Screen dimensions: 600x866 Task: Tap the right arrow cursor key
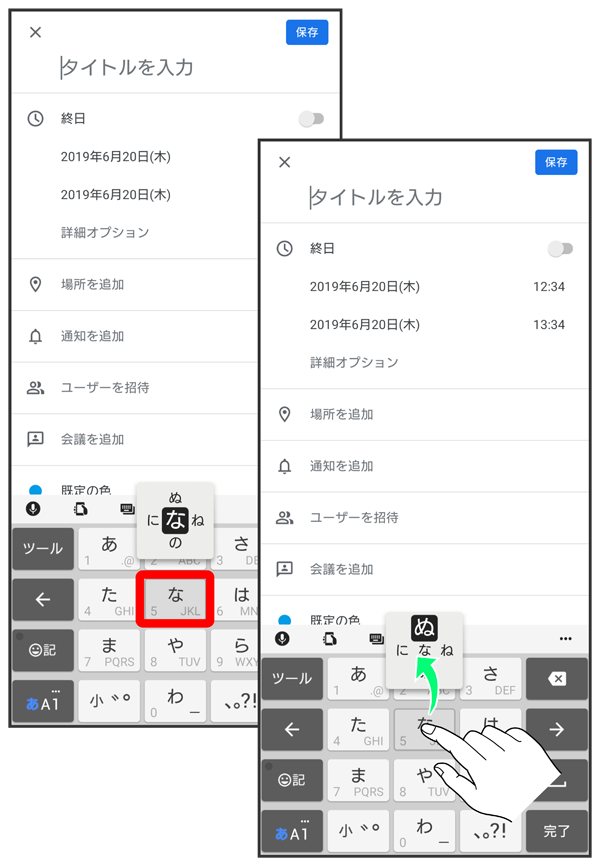(557, 729)
